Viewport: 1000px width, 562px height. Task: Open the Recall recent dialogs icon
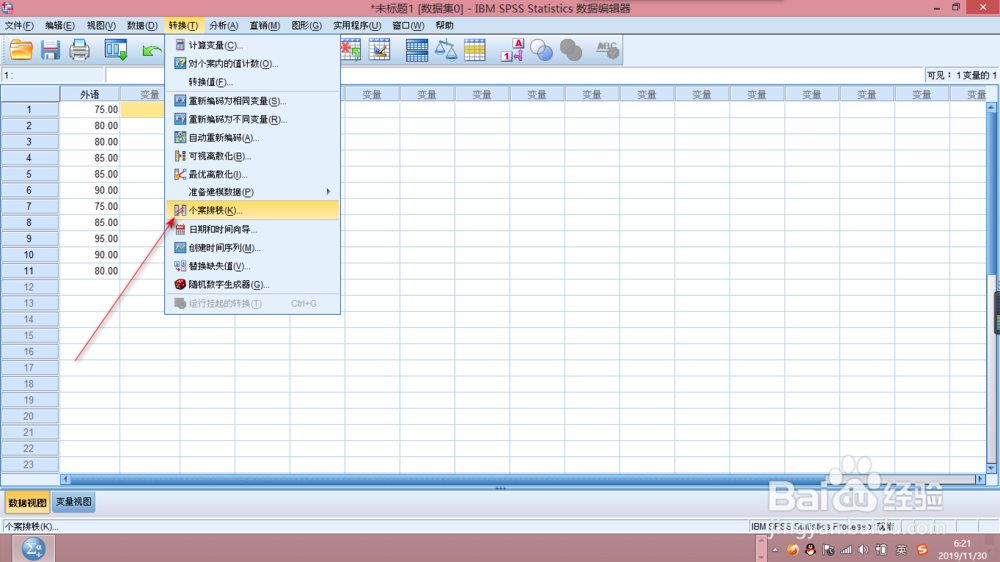tap(116, 50)
